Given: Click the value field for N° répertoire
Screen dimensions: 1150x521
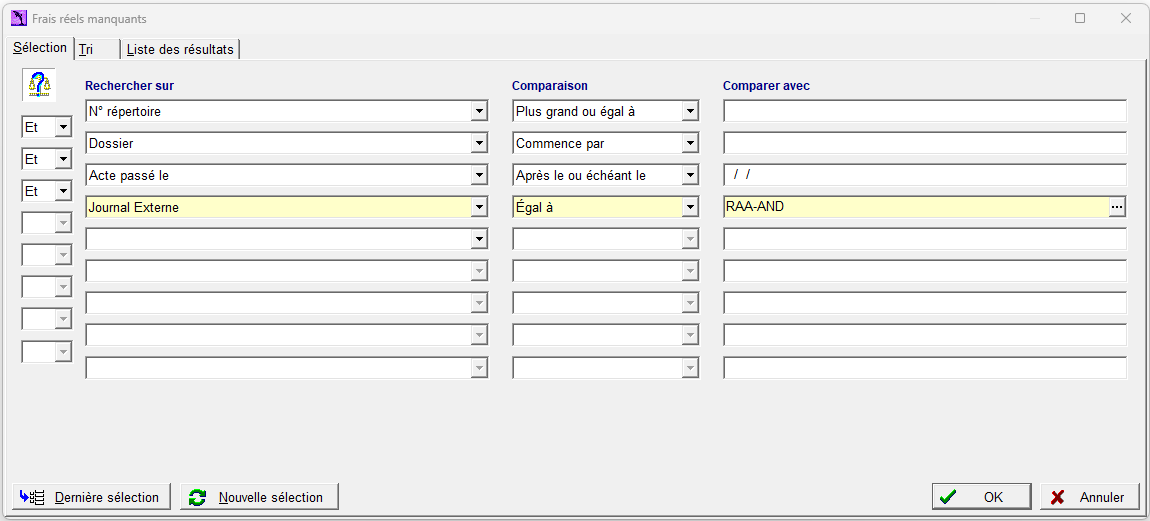Looking at the screenshot, I should tap(925, 112).
